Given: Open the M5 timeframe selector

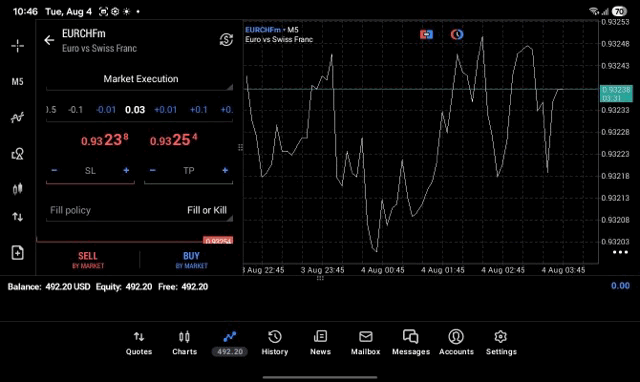Looking at the screenshot, I should [x=18, y=82].
